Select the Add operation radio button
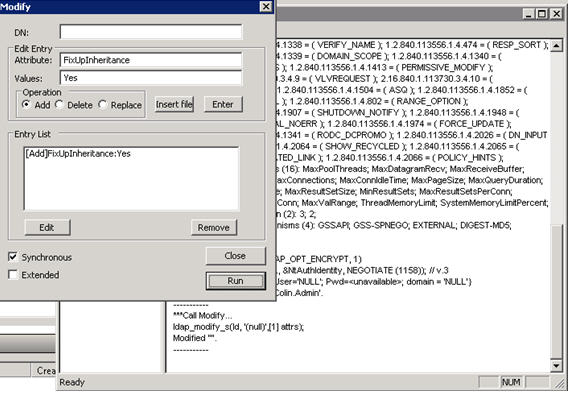569x394 pixels. 26,105
